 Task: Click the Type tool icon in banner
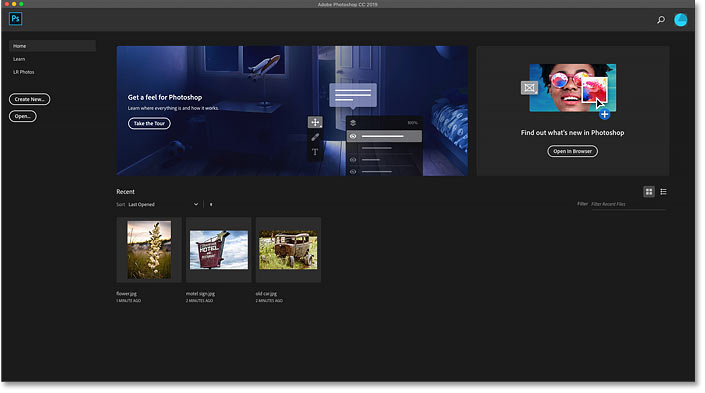(315, 152)
